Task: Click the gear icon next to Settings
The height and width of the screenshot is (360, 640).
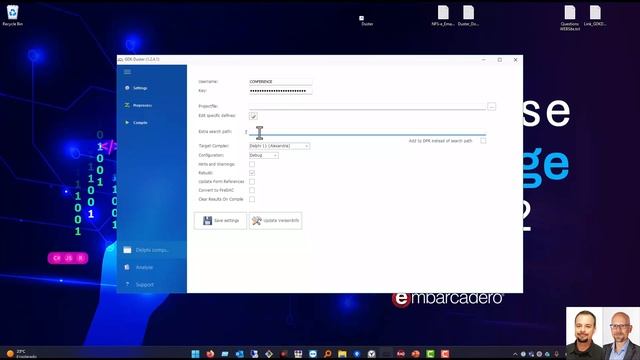Action: [127, 88]
